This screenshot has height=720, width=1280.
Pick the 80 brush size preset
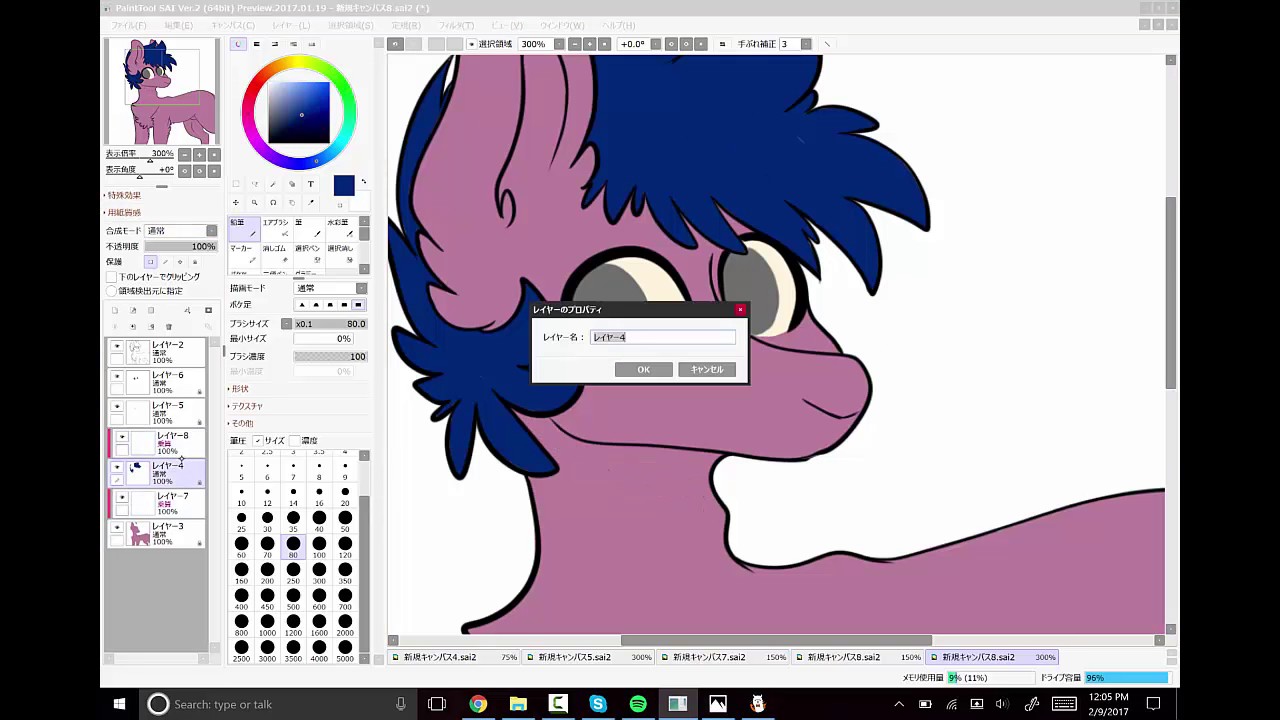[x=293, y=548]
